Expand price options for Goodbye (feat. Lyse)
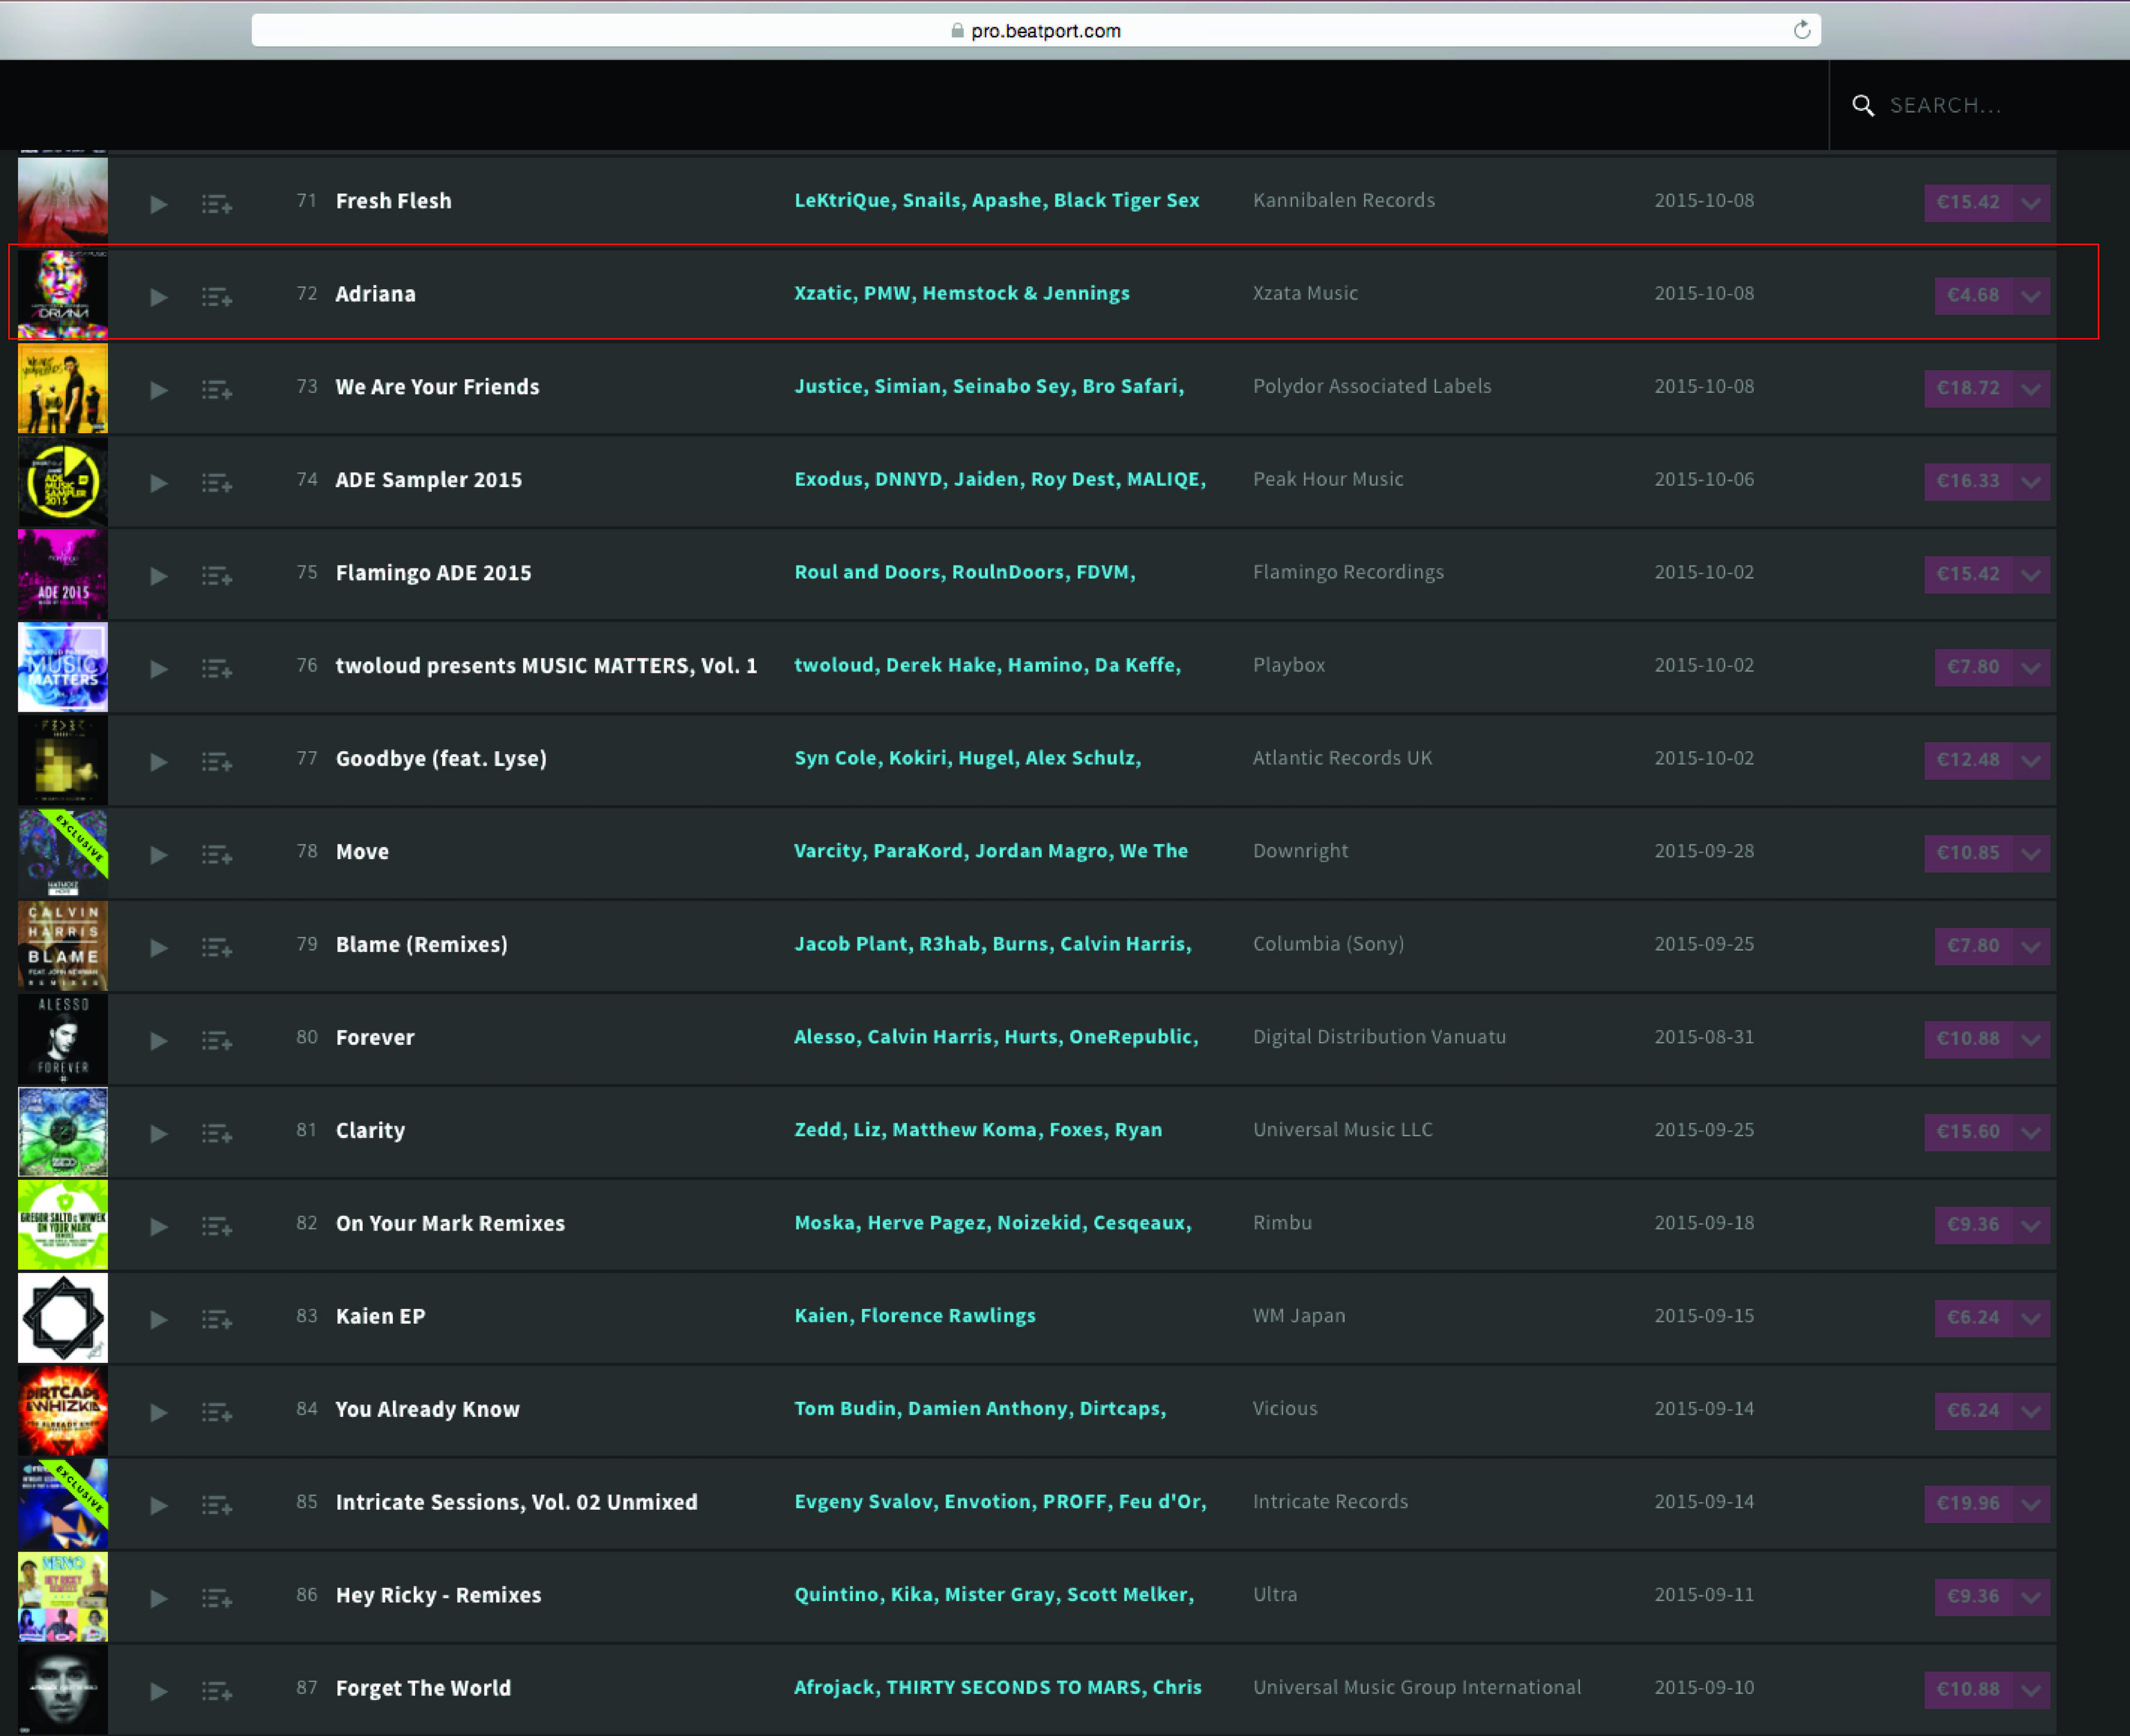The width and height of the screenshot is (2130, 1736). tap(2031, 761)
